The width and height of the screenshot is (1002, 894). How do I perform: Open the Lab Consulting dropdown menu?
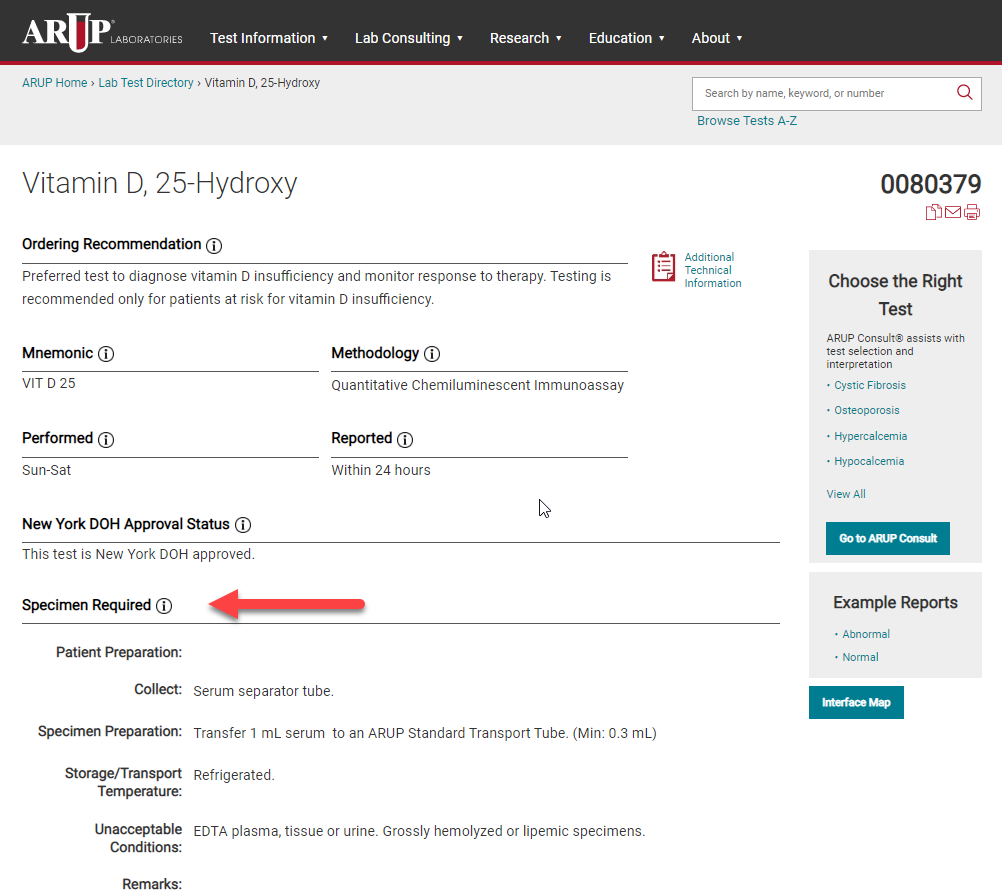click(408, 38)
